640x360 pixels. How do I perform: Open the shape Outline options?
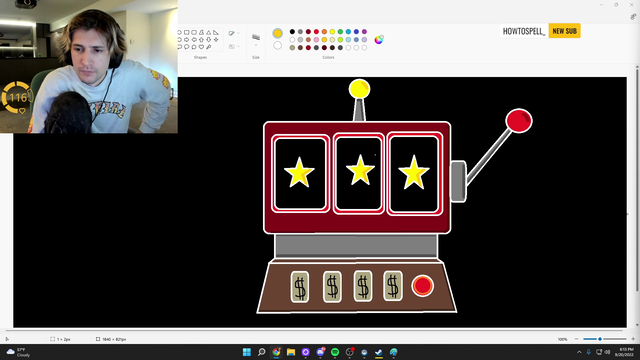pyautogui.click(x=231, y=33)
